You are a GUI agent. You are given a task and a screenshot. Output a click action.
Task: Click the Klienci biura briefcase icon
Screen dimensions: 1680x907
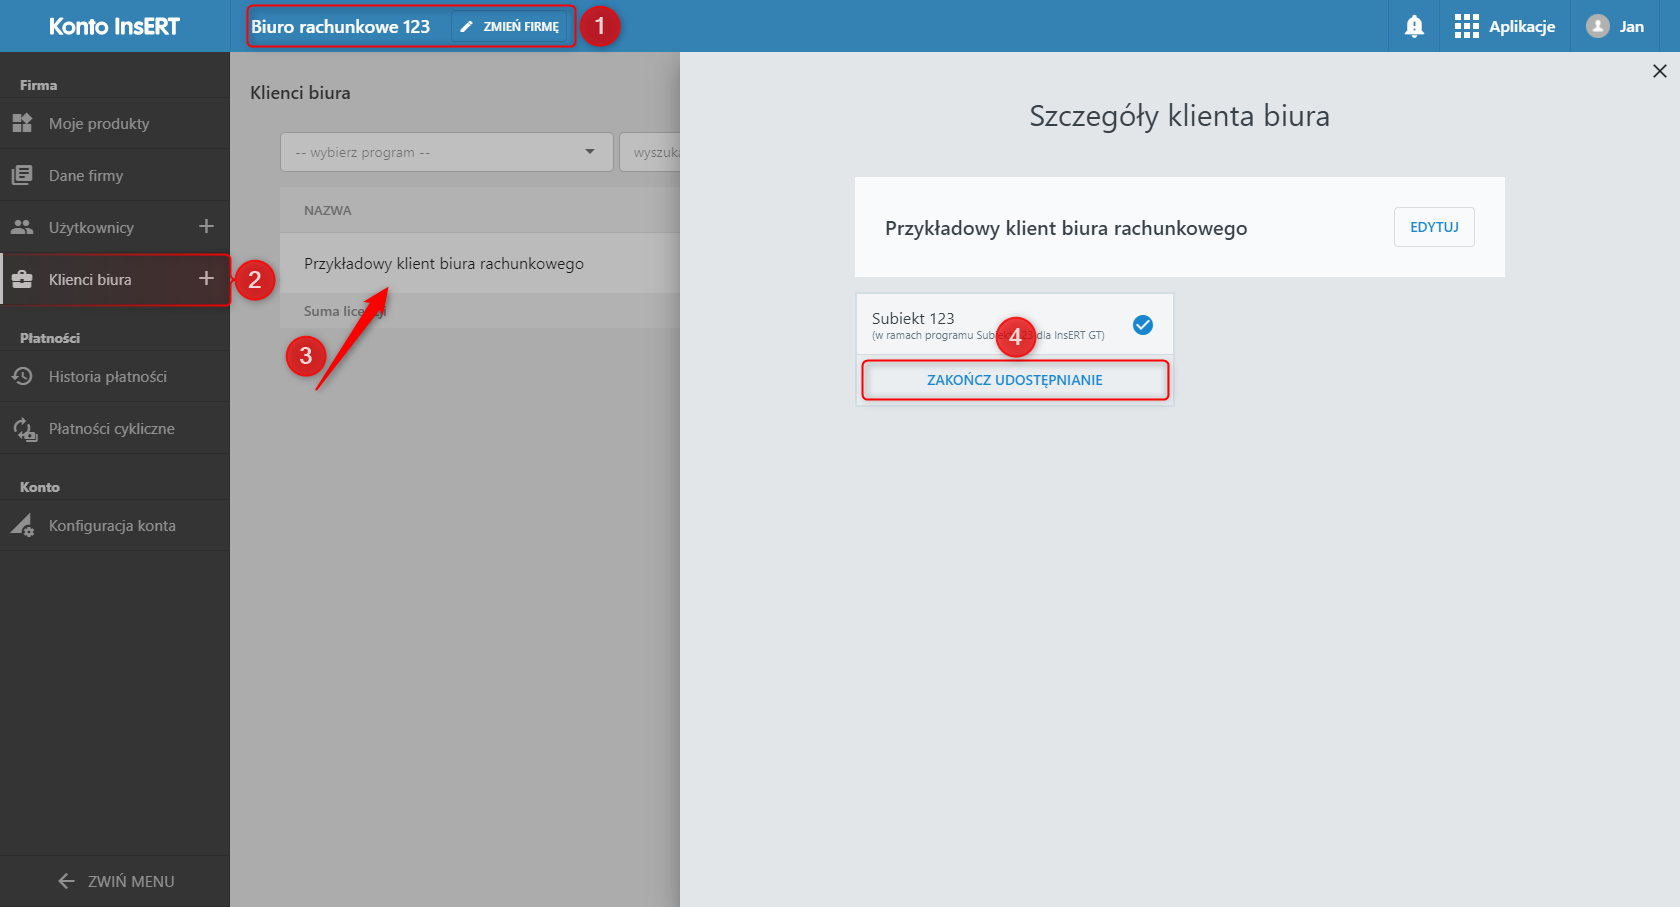click(x=22, y=279)
